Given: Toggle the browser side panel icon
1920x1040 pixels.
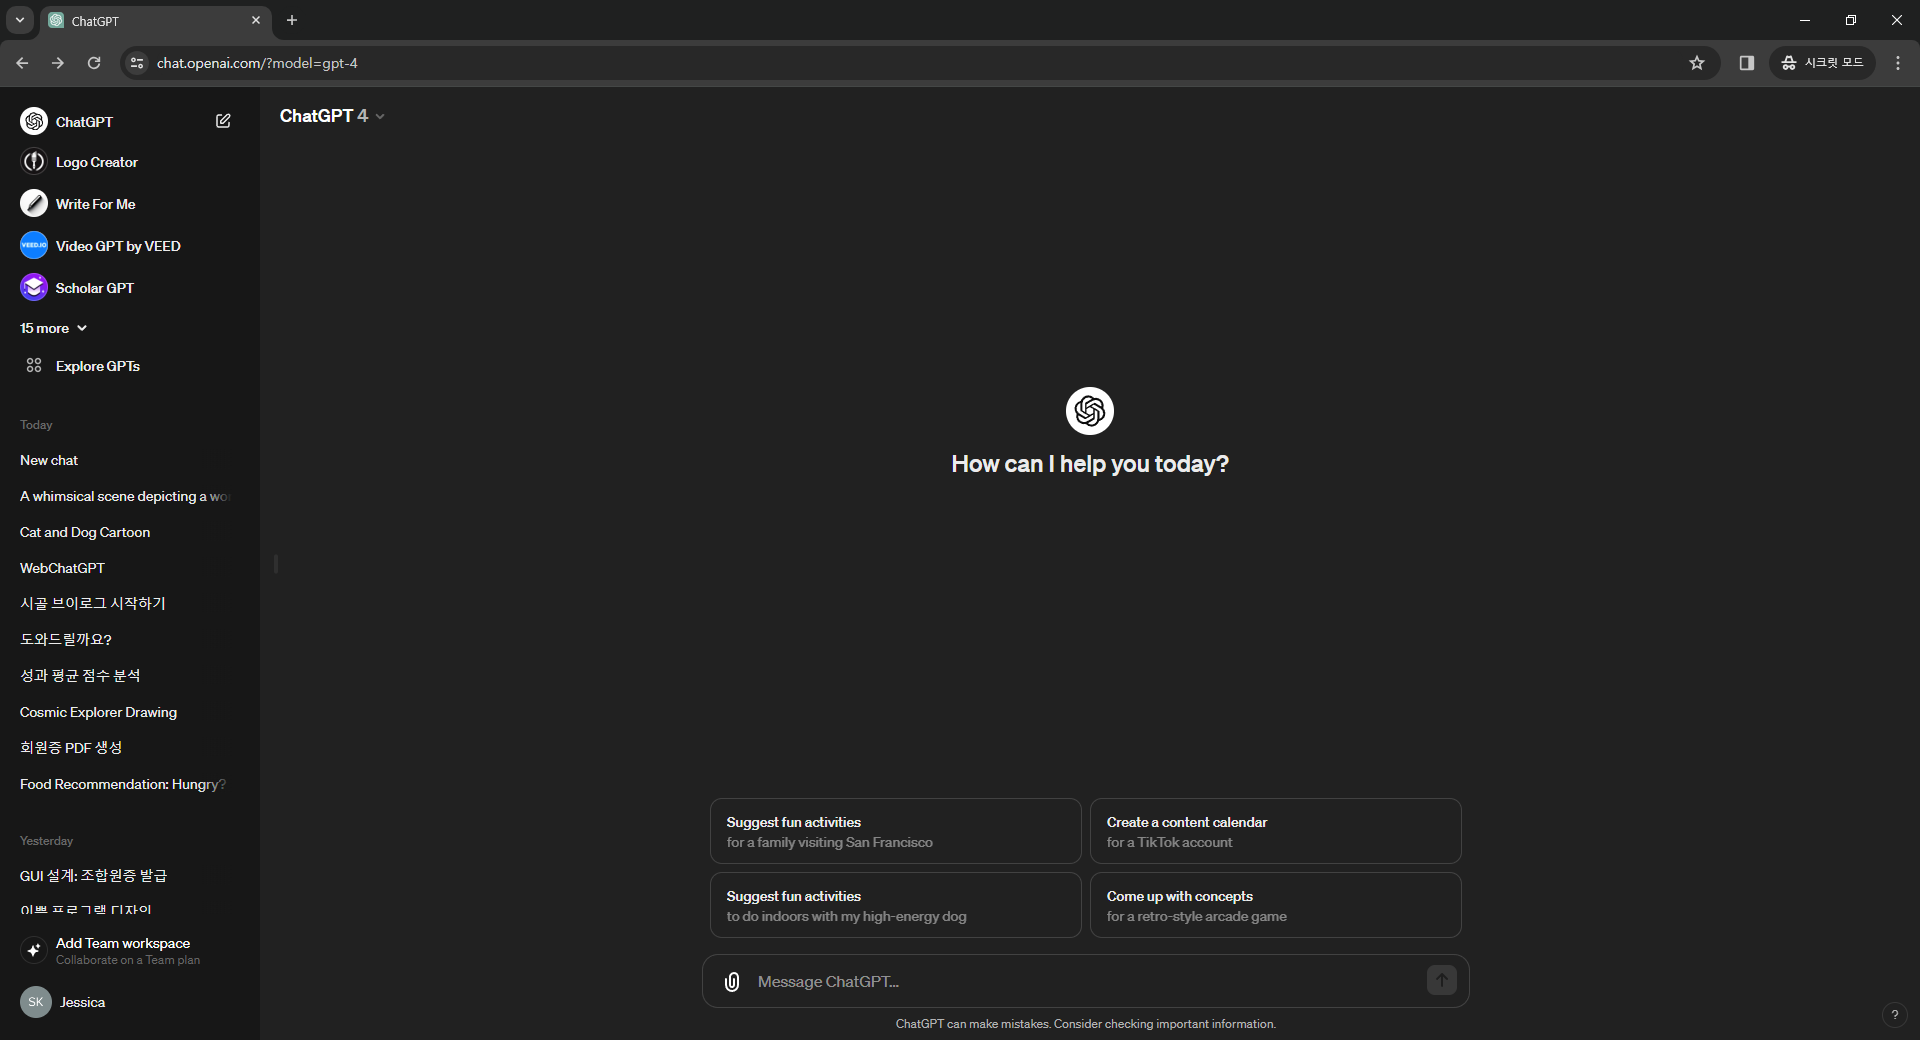Looking at the screenshot, I should point(1747,63).
